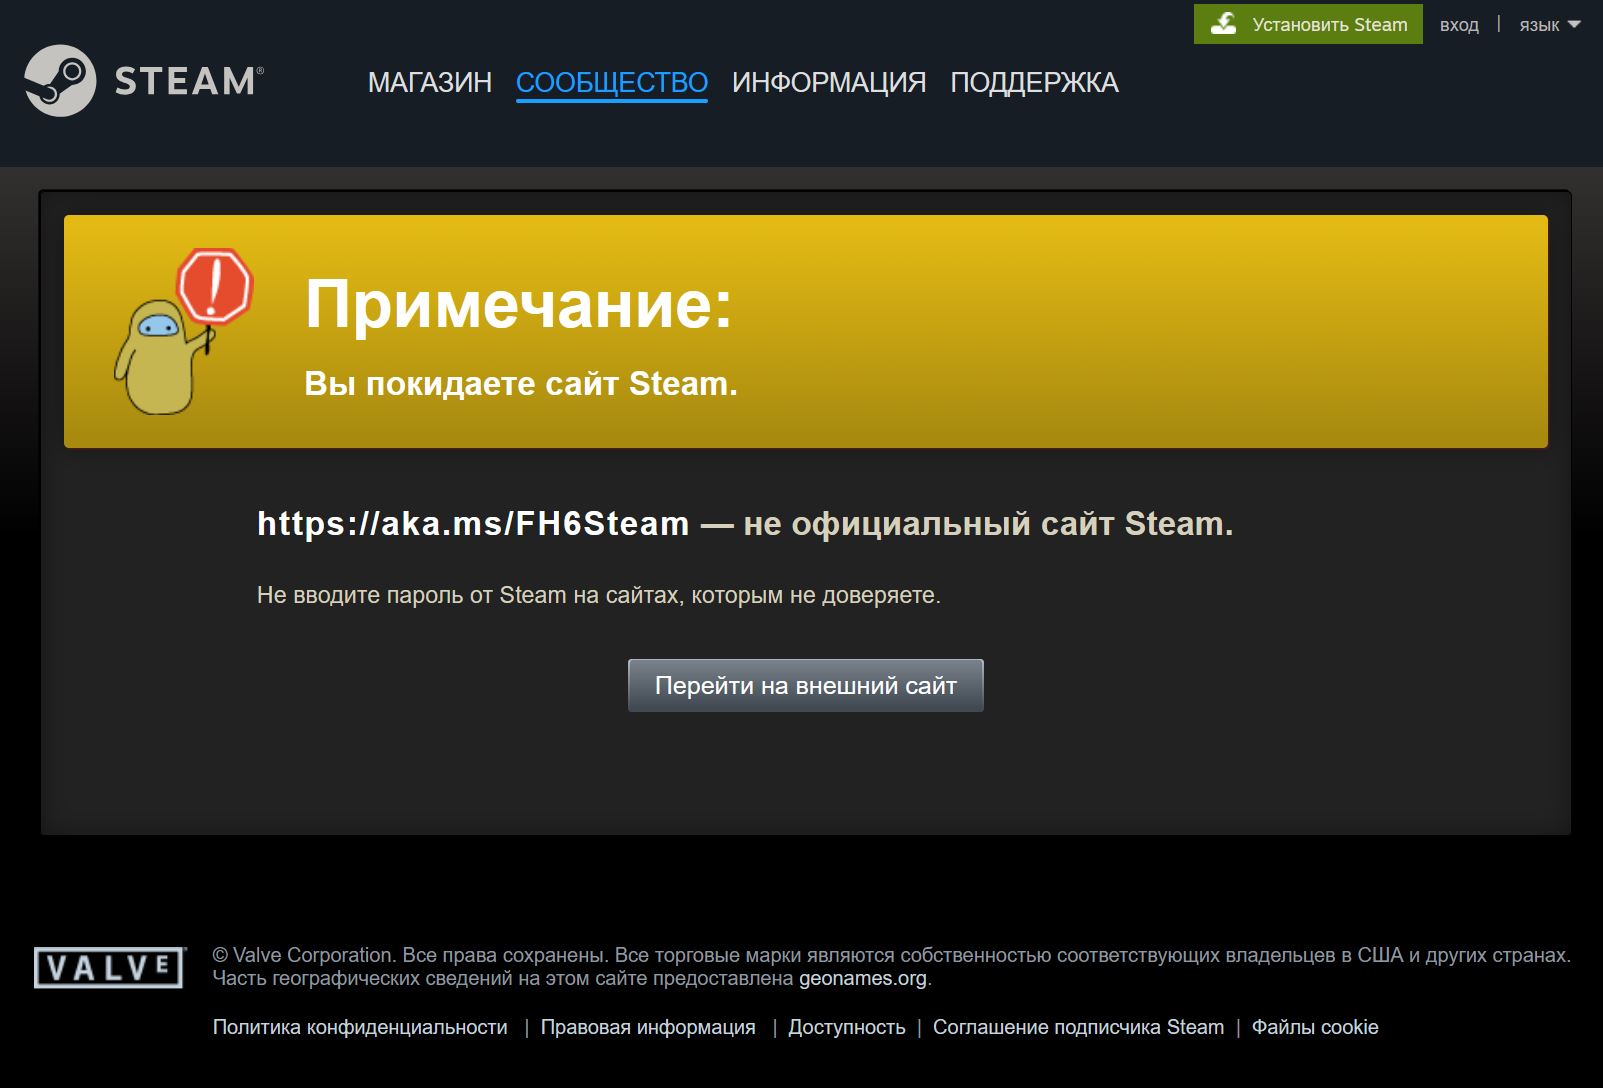Image resolution: width=1603 pixels, height=1088 pixels.
Task: Open the язык language dropdown
Action: coord(1549,25)
